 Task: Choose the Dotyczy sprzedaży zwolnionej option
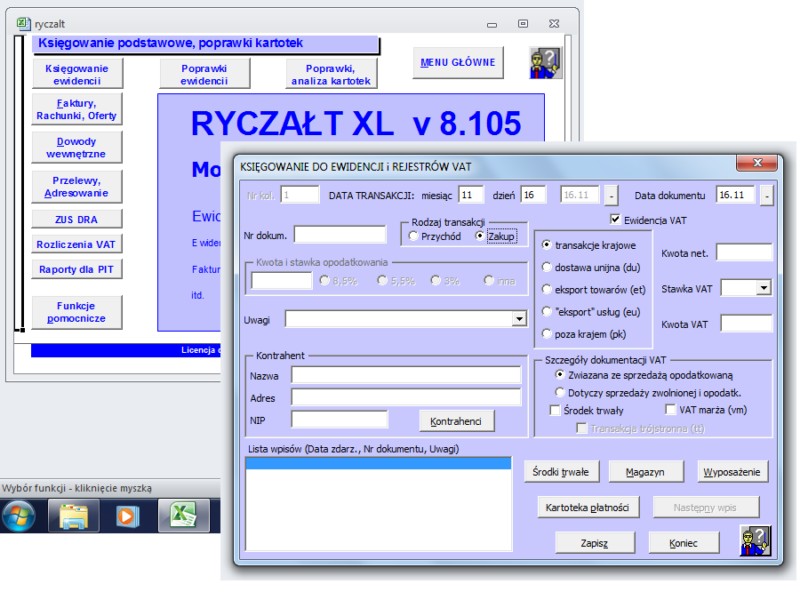(x=561, y=391)
